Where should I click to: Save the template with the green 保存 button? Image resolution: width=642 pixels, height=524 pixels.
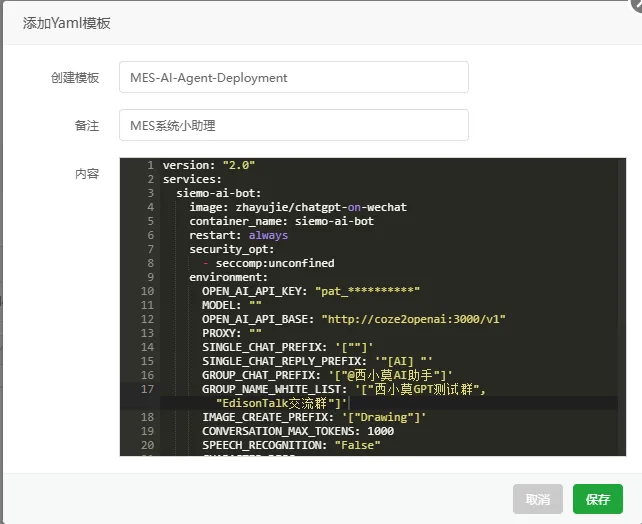pos(597,499)
